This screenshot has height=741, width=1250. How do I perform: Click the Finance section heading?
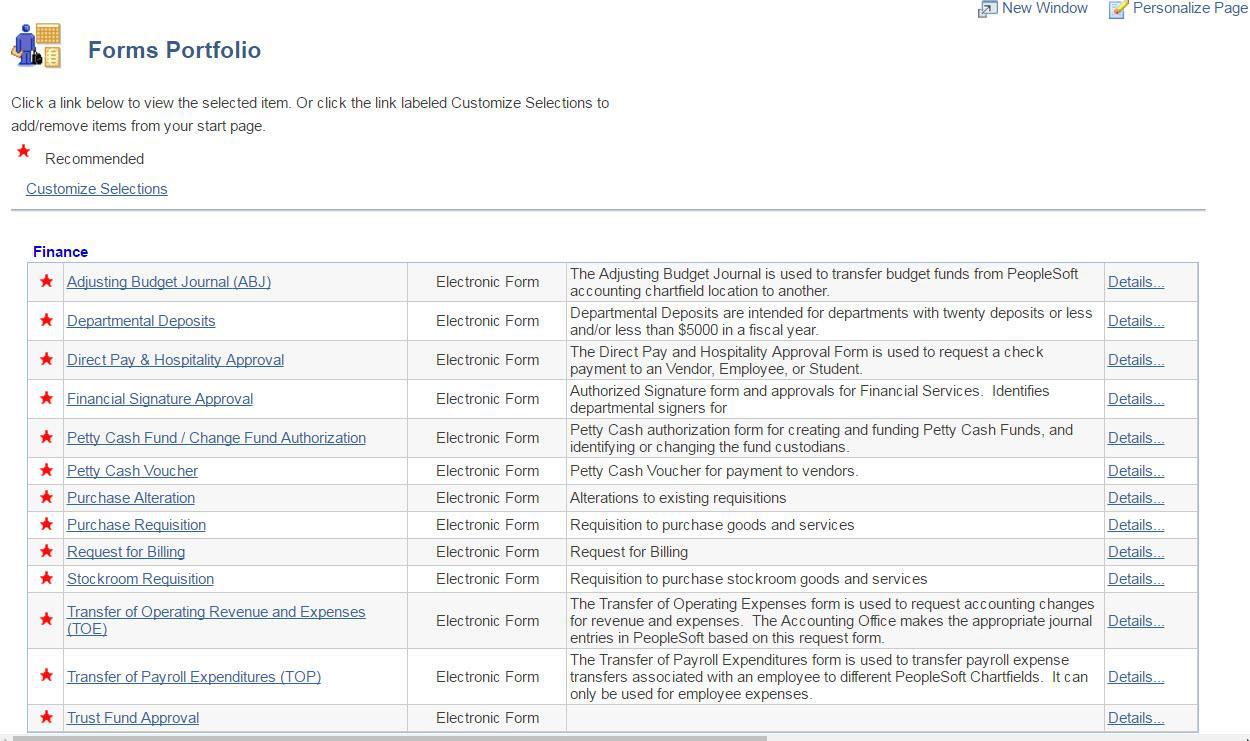pos(60,252)
